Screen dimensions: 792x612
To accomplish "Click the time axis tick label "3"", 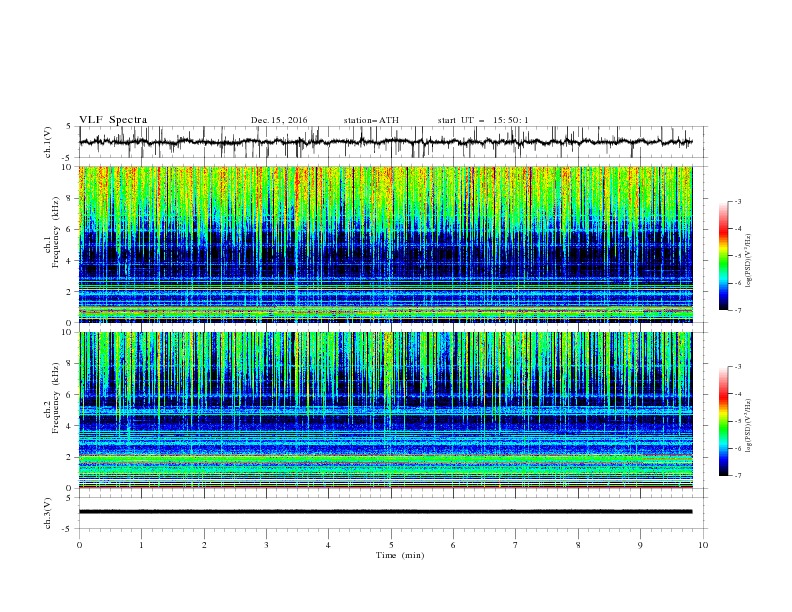I will (x=266, y=545).
